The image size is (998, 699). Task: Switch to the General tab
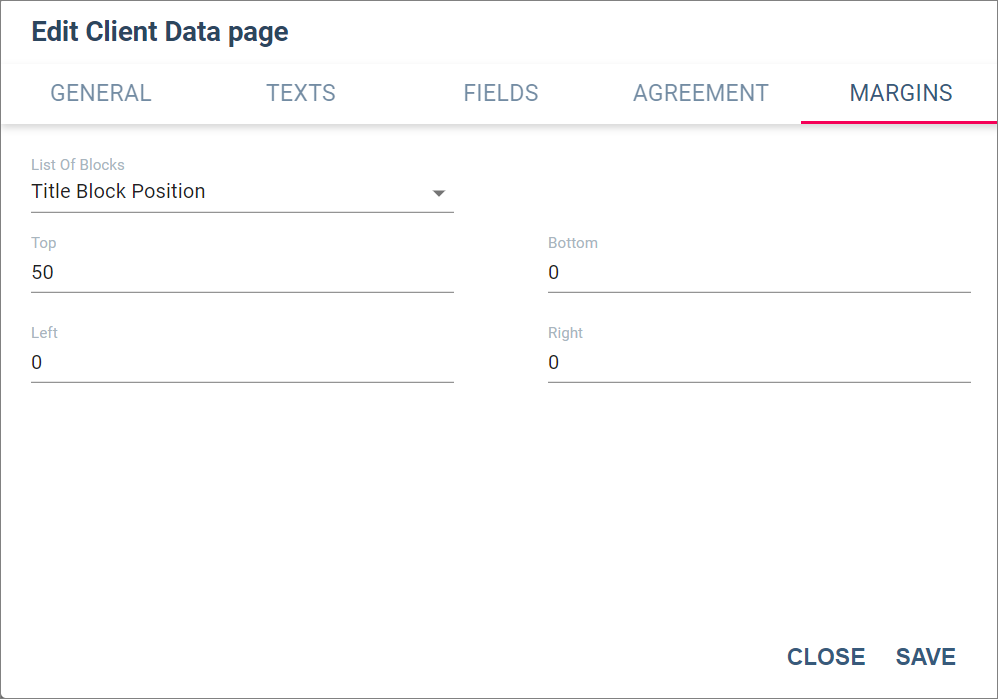coord(101,93)
